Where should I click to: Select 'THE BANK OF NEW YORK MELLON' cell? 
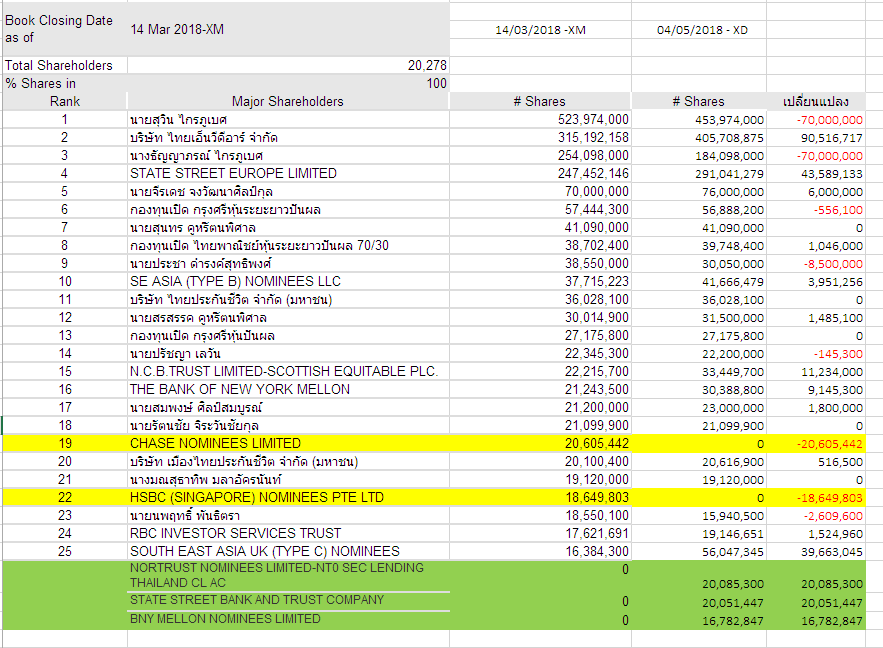point(288,390)
